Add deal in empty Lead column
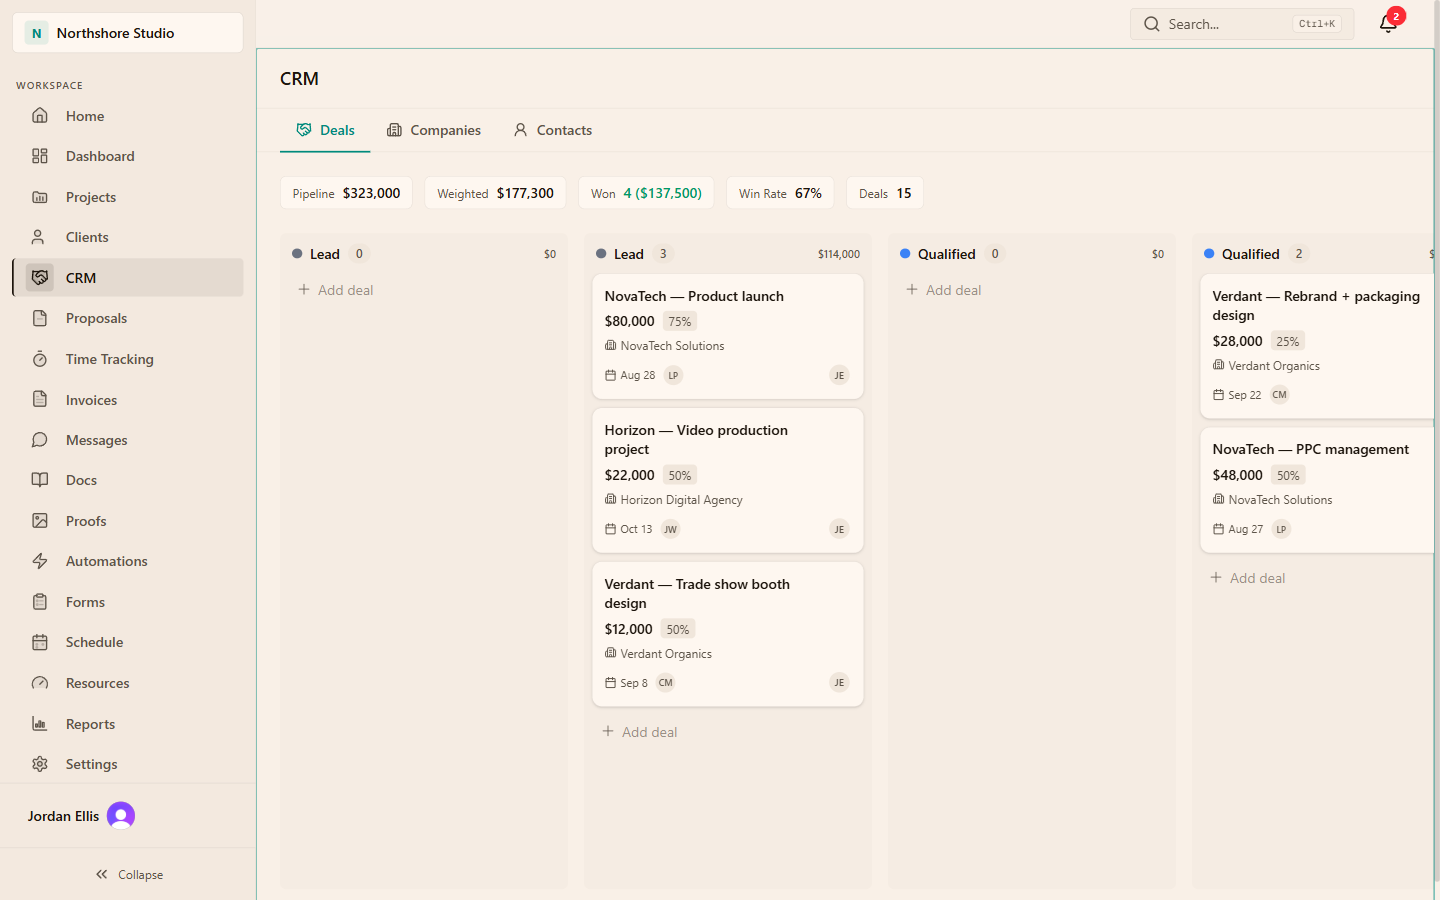Image resolution: width=1440 pixels, height=900 pixels. (336, 290)
